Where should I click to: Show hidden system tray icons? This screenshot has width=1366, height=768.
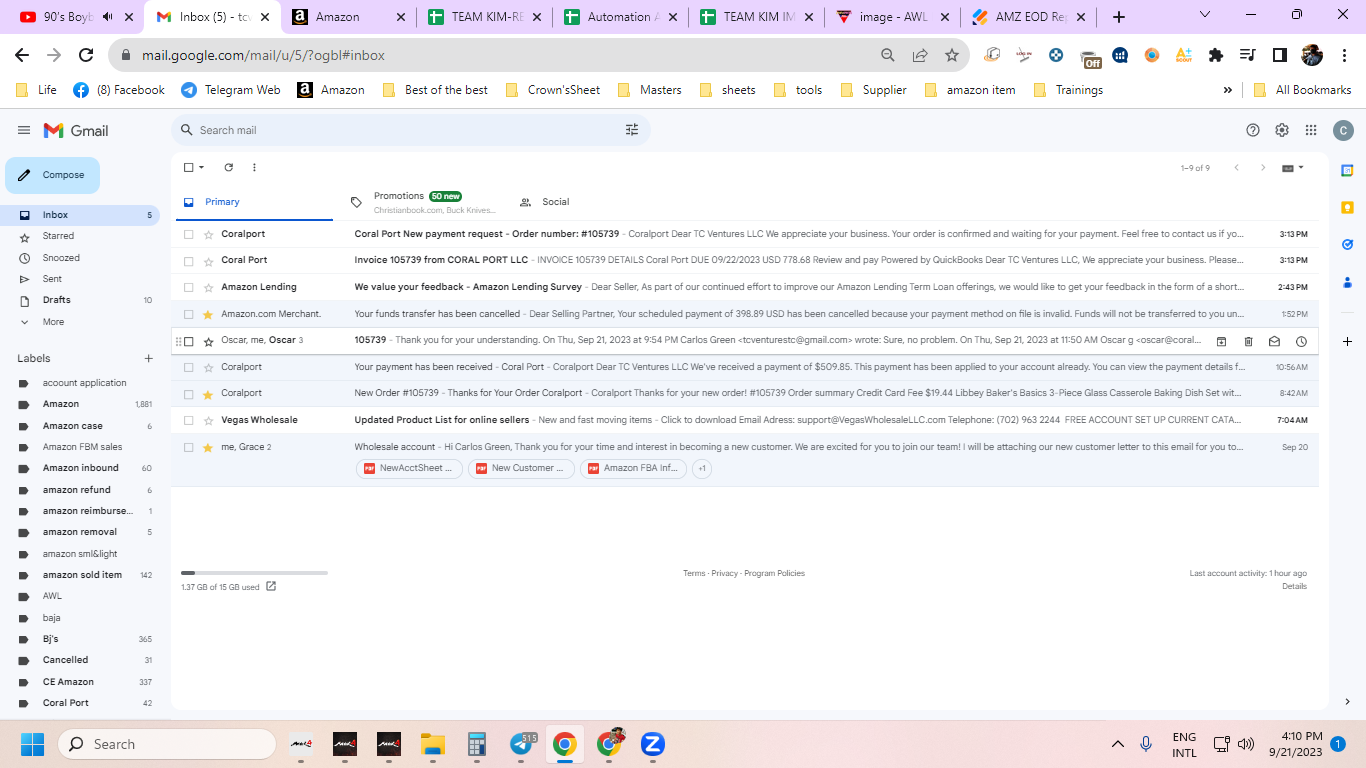(x=1118, y=744)
